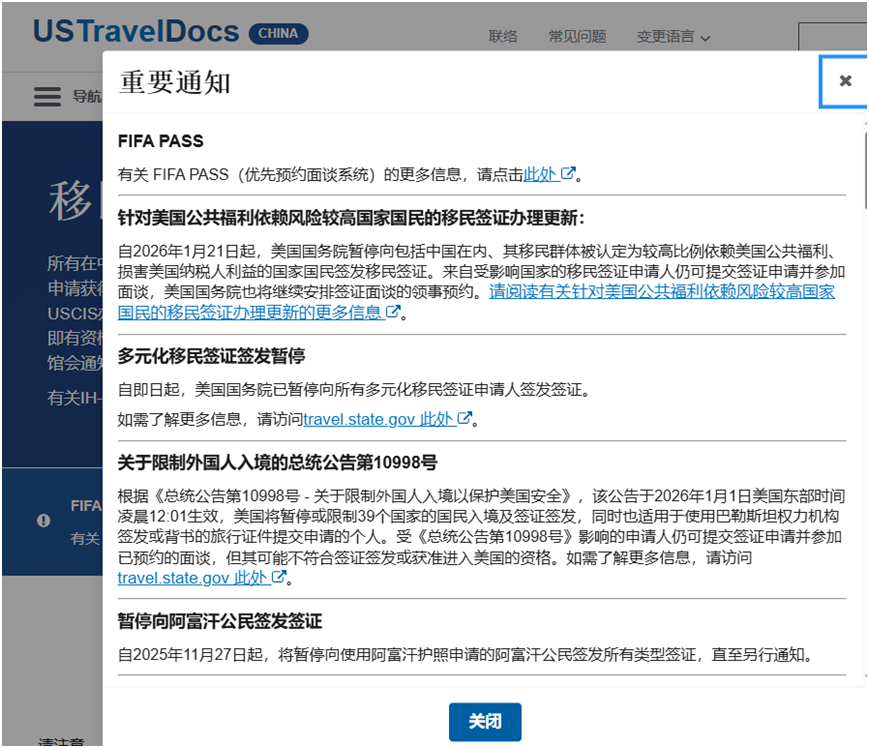This screenshot has width=869, height=748.
Task: Expand the chevron beside 变更语言
Action: 706,37
